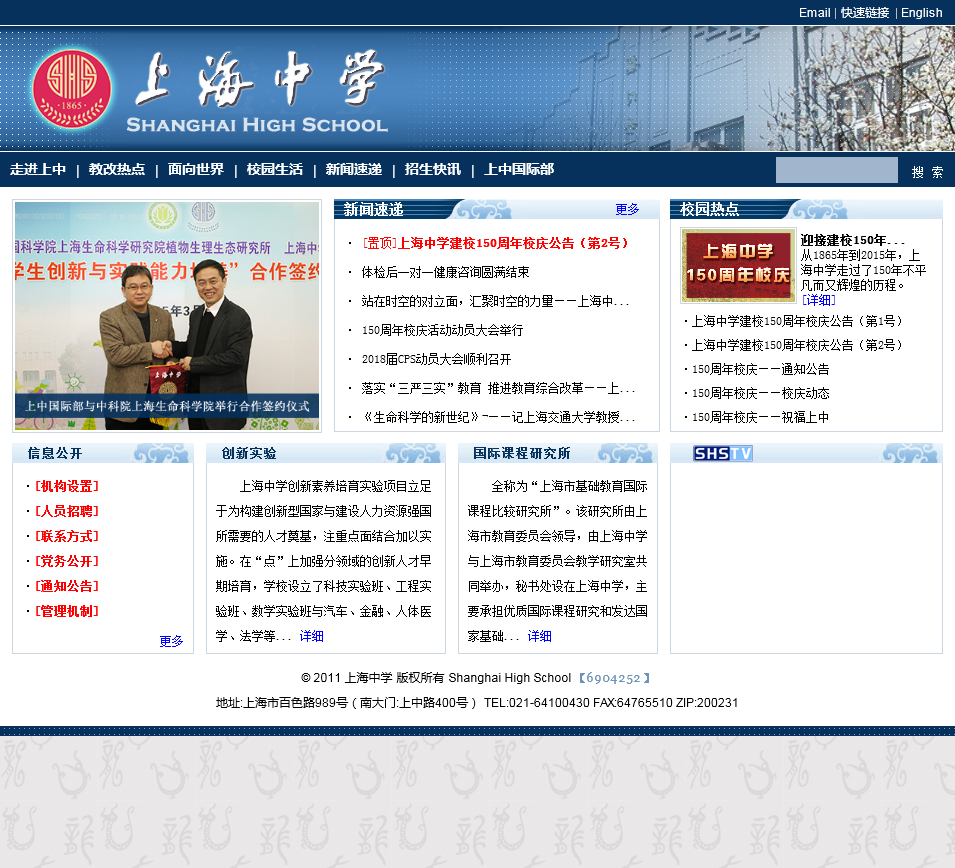Click the 搜索 search button

coord(928,172)
